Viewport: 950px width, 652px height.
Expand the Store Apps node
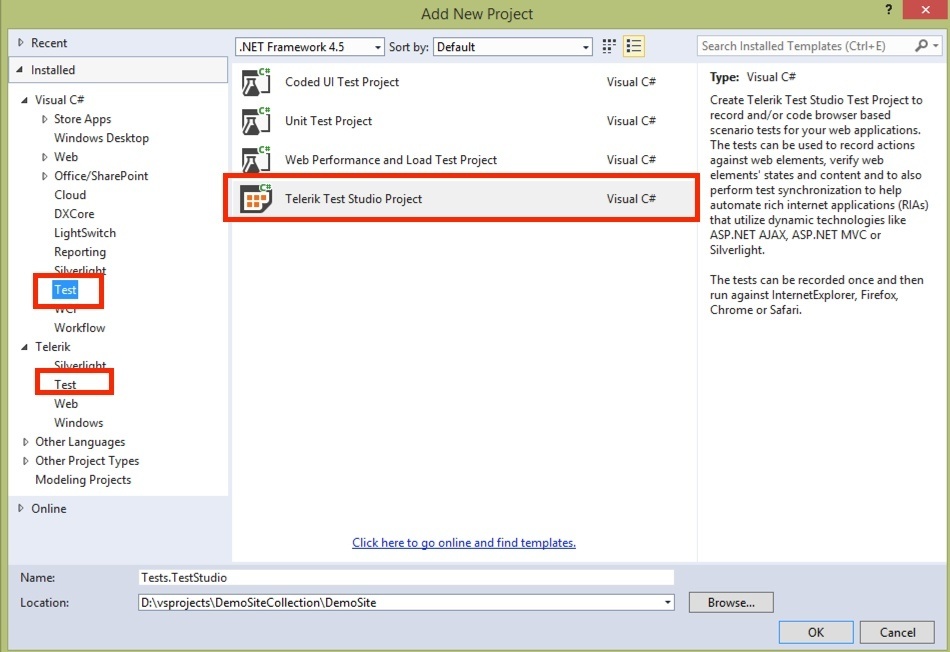[x=44, y=119]
